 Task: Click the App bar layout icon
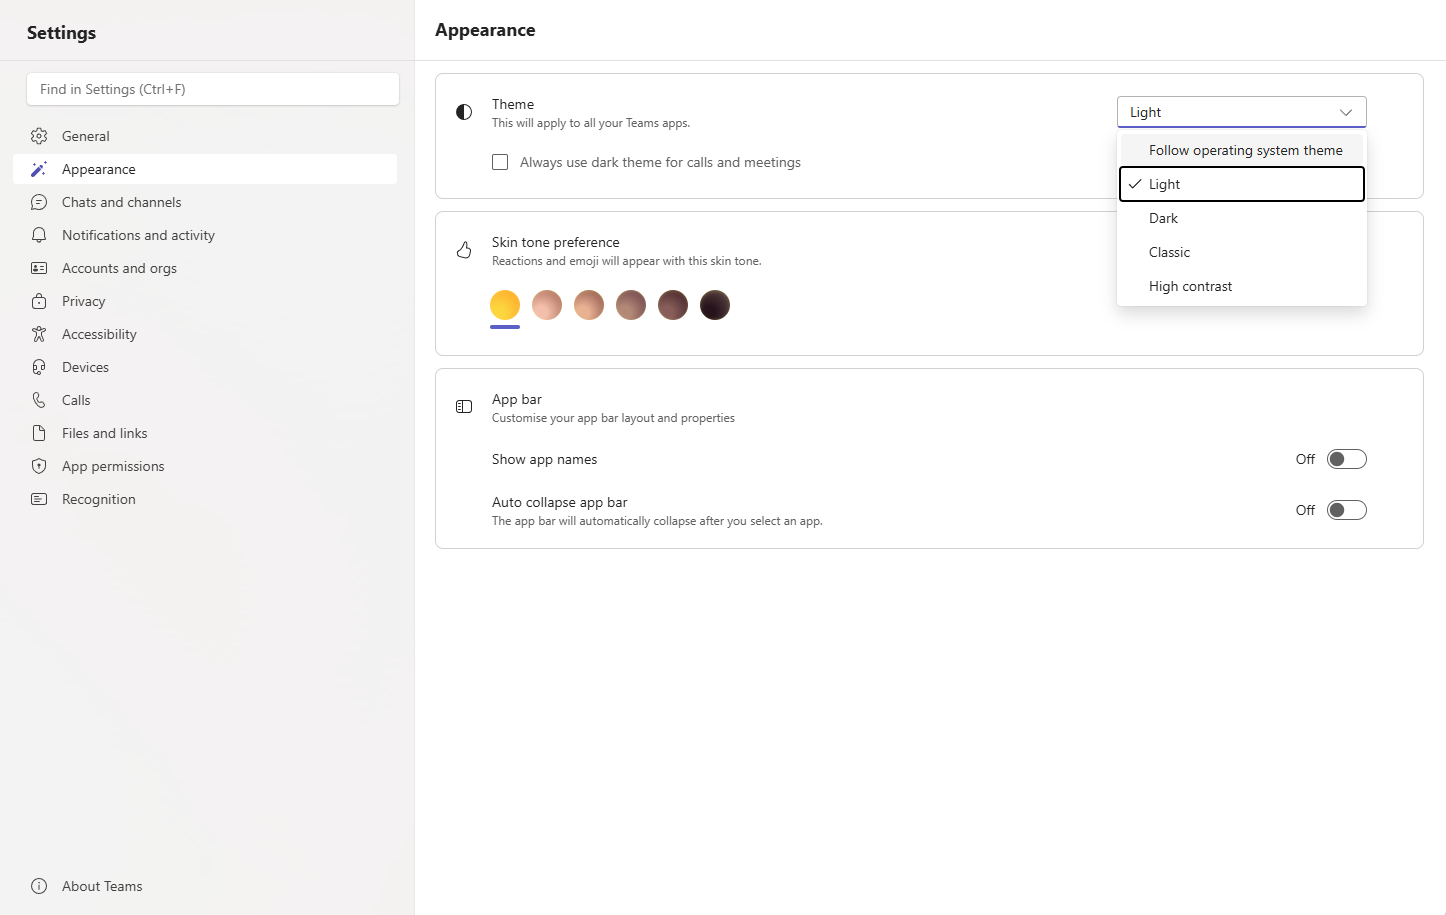(464, 407)
